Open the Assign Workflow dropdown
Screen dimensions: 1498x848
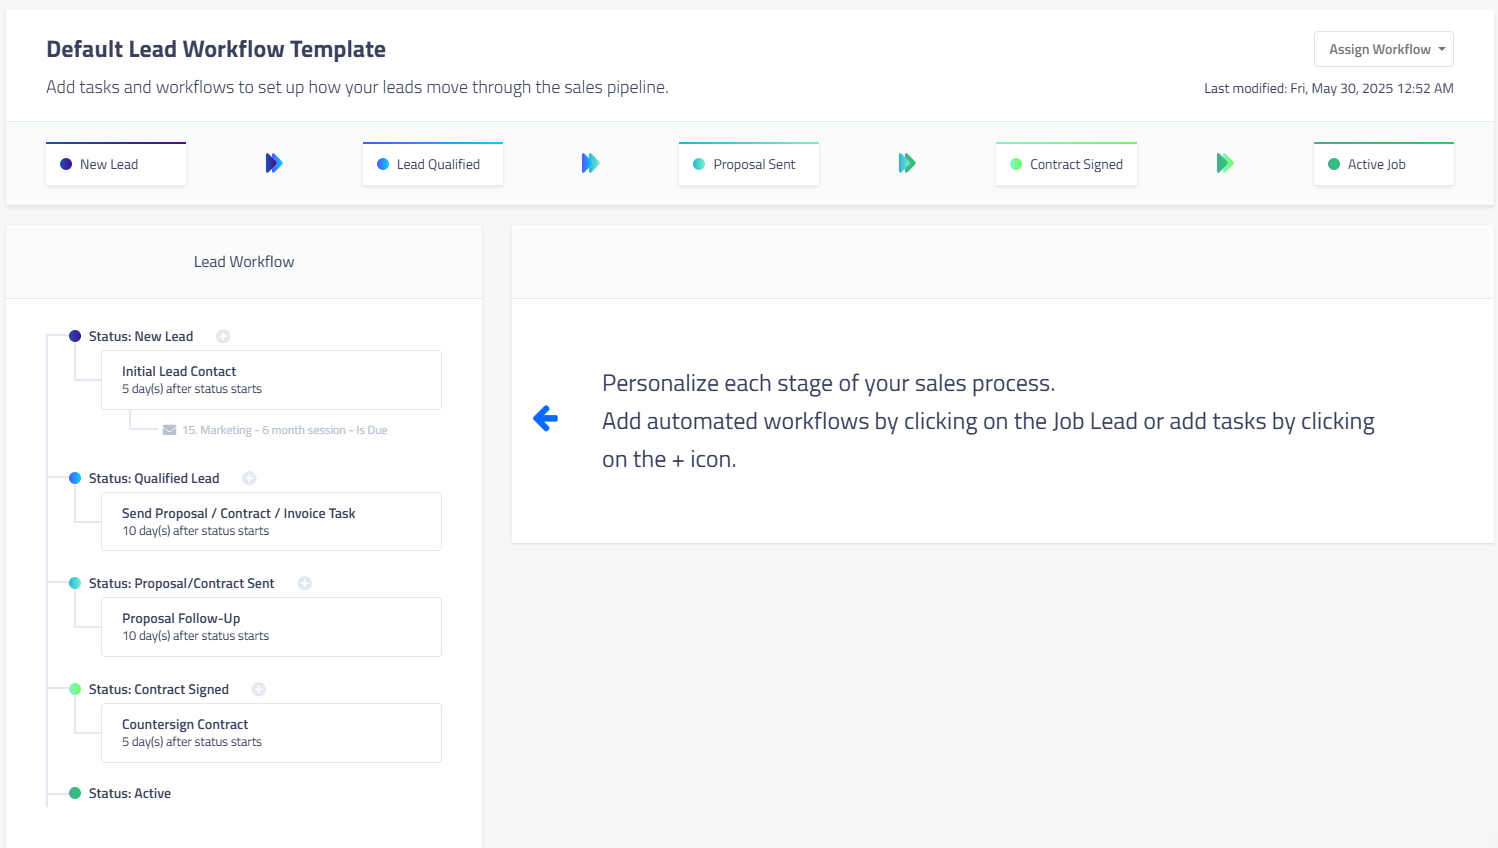coord(1383,49)
